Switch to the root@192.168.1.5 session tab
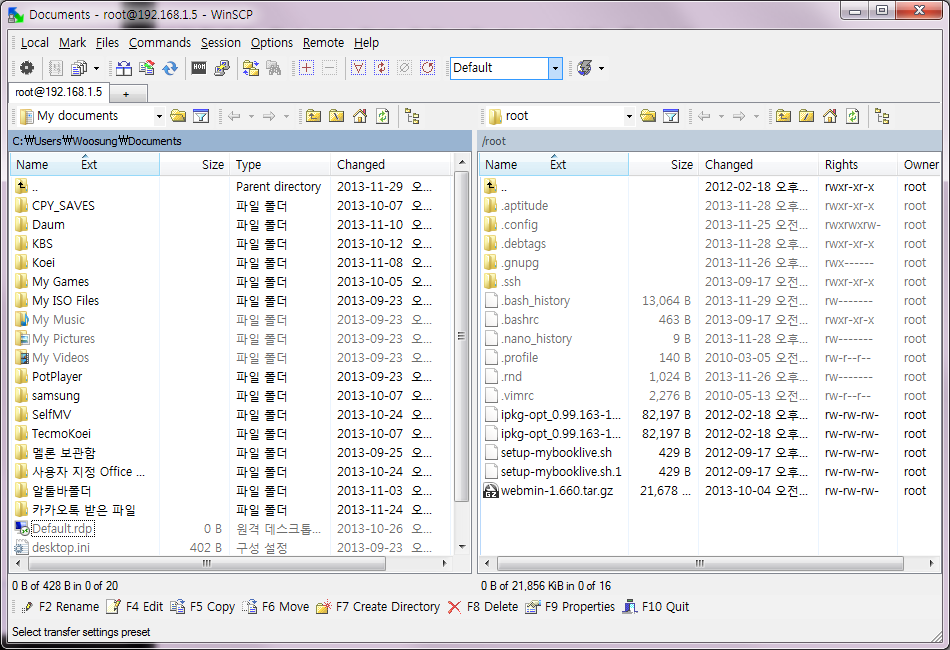 click(58, 92)
